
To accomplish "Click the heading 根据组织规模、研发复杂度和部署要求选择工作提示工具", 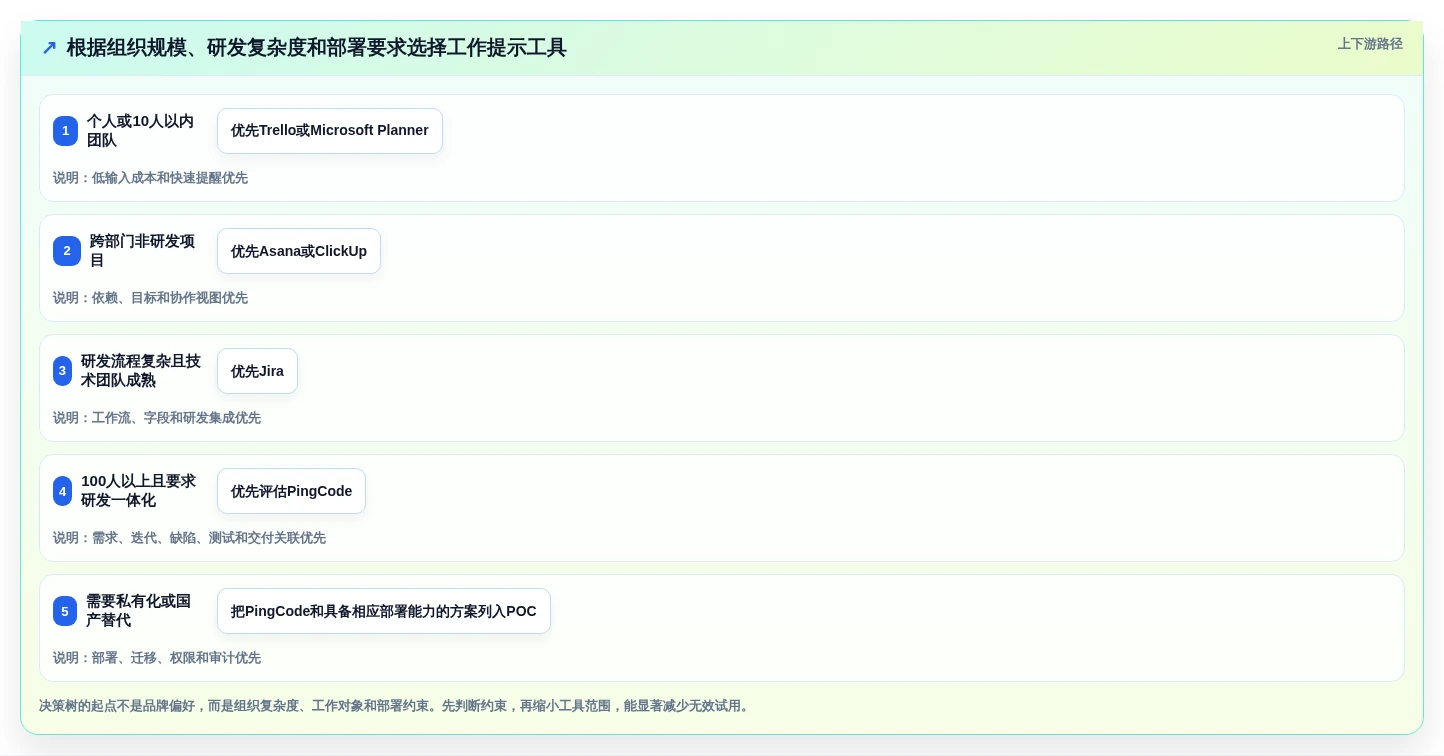I will [x=316, y=48].
